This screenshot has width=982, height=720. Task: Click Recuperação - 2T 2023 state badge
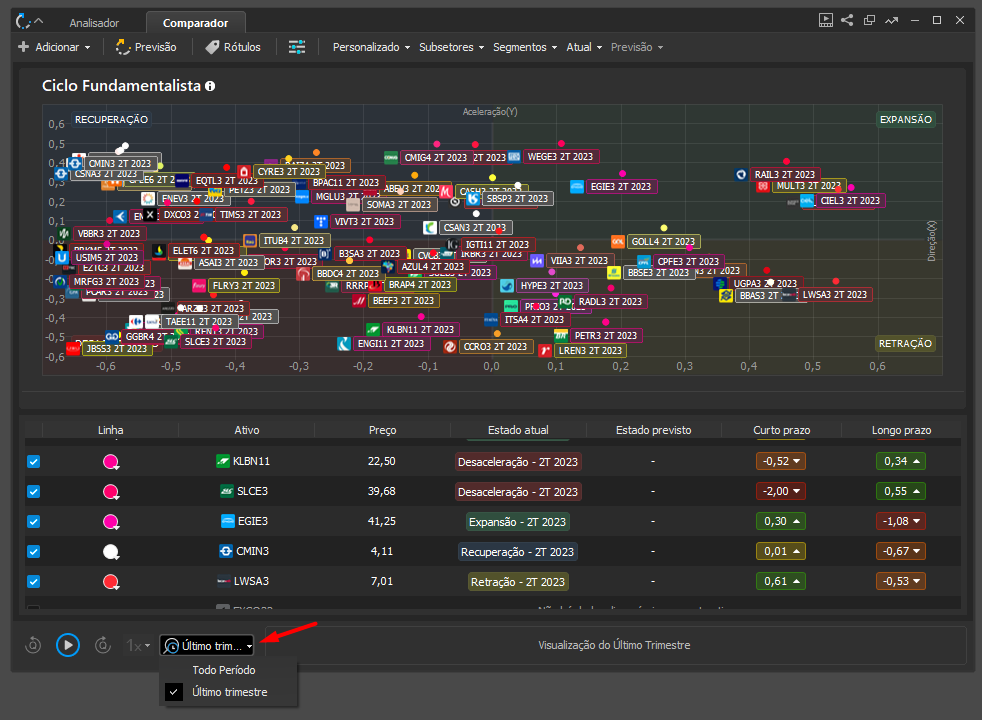tap(517, 552)
